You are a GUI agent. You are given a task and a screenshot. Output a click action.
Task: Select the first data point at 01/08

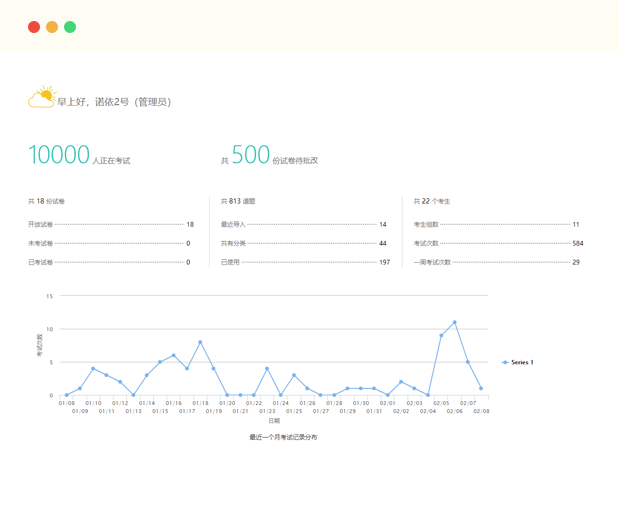[66, 395]
